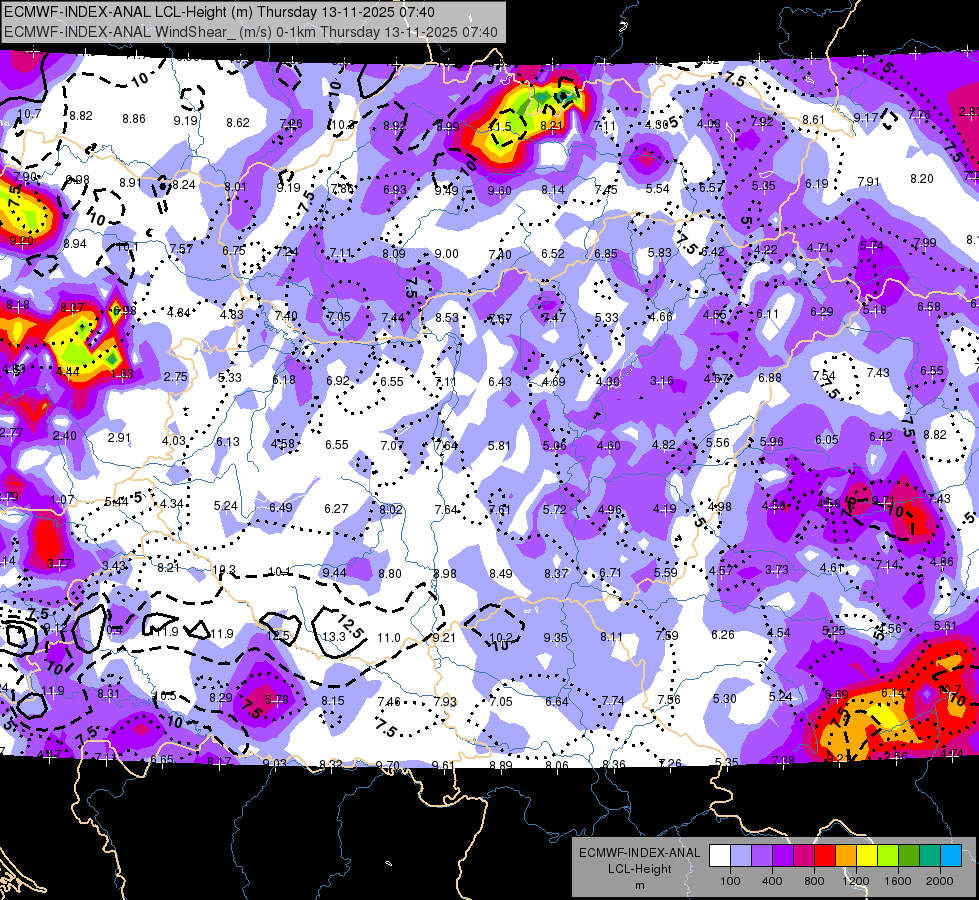The height and width of the screenshot is (900, 979).
Task: Click the wind shear value 4.03
Action: (x=174, y=440)
